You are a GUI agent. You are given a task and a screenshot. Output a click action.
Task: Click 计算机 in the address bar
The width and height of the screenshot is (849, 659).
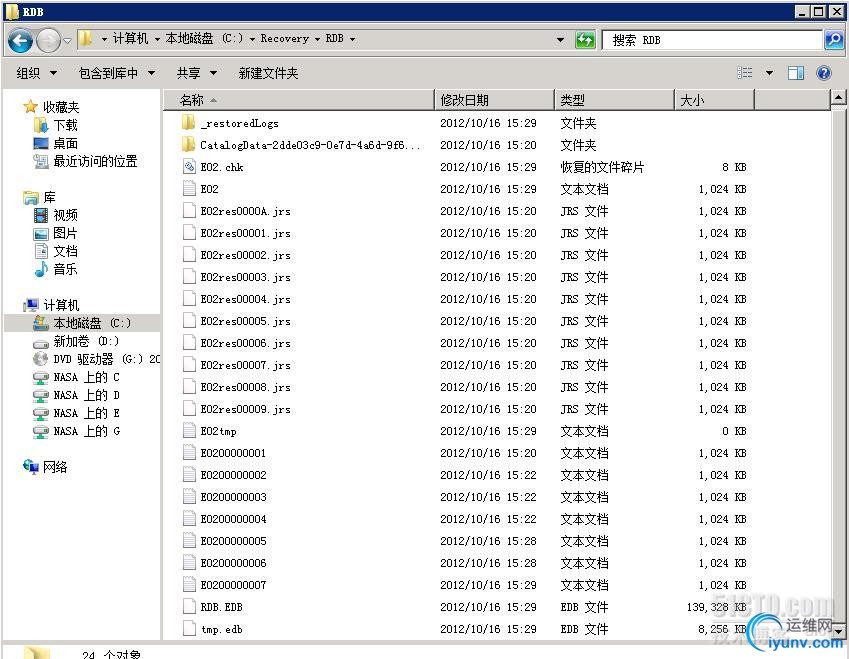[130, 38]
